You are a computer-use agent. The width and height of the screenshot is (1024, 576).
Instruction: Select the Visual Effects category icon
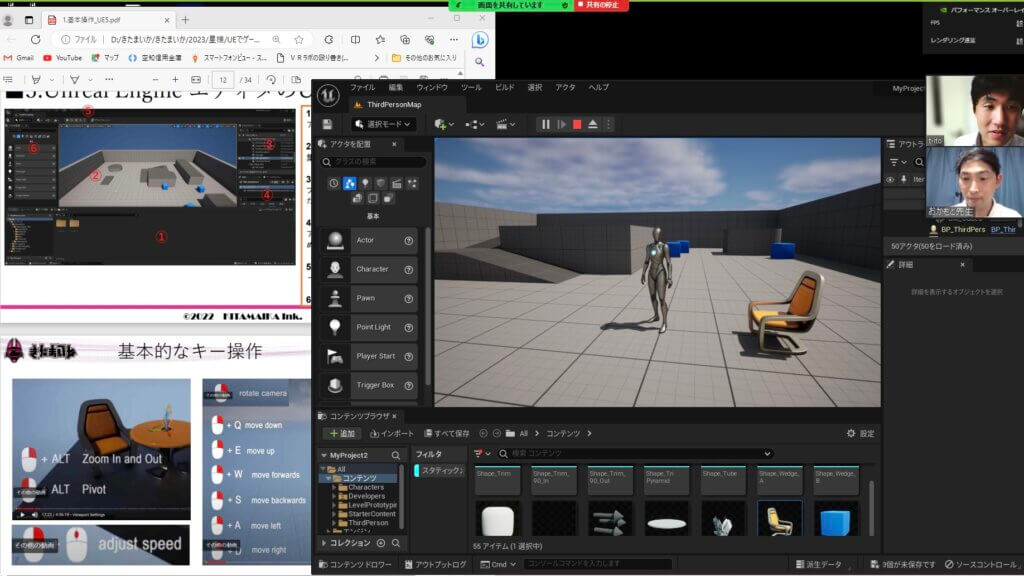tap(412, 184)
